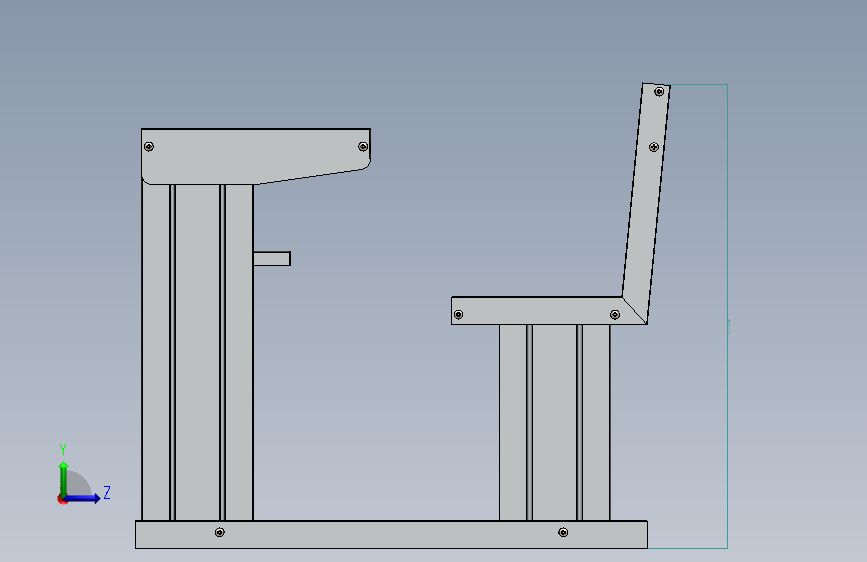867x562 pixels.
Task: Click the blue Z axis arrow of the triad
Action: point(83,498)
